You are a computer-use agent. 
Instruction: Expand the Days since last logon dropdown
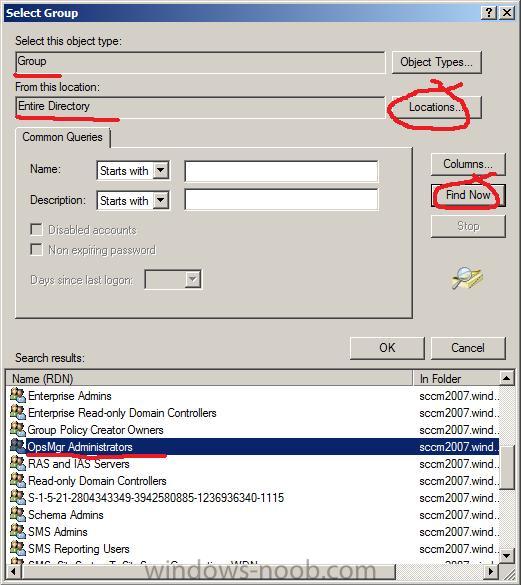(x=193, y=279)
